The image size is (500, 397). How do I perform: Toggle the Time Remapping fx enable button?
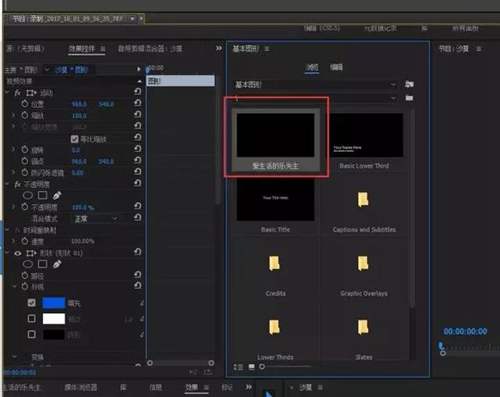pos(18,230)
